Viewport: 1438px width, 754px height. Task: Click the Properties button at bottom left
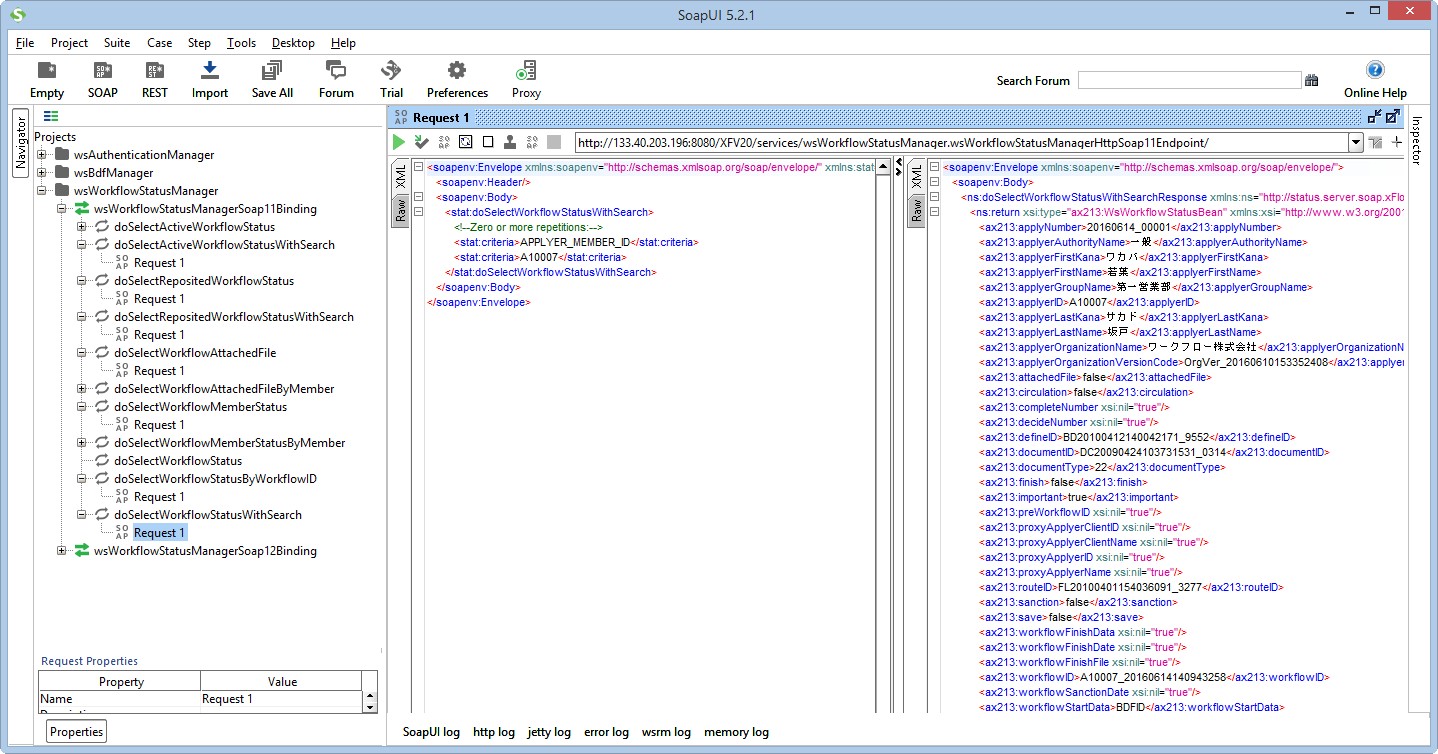click(75, 731)
